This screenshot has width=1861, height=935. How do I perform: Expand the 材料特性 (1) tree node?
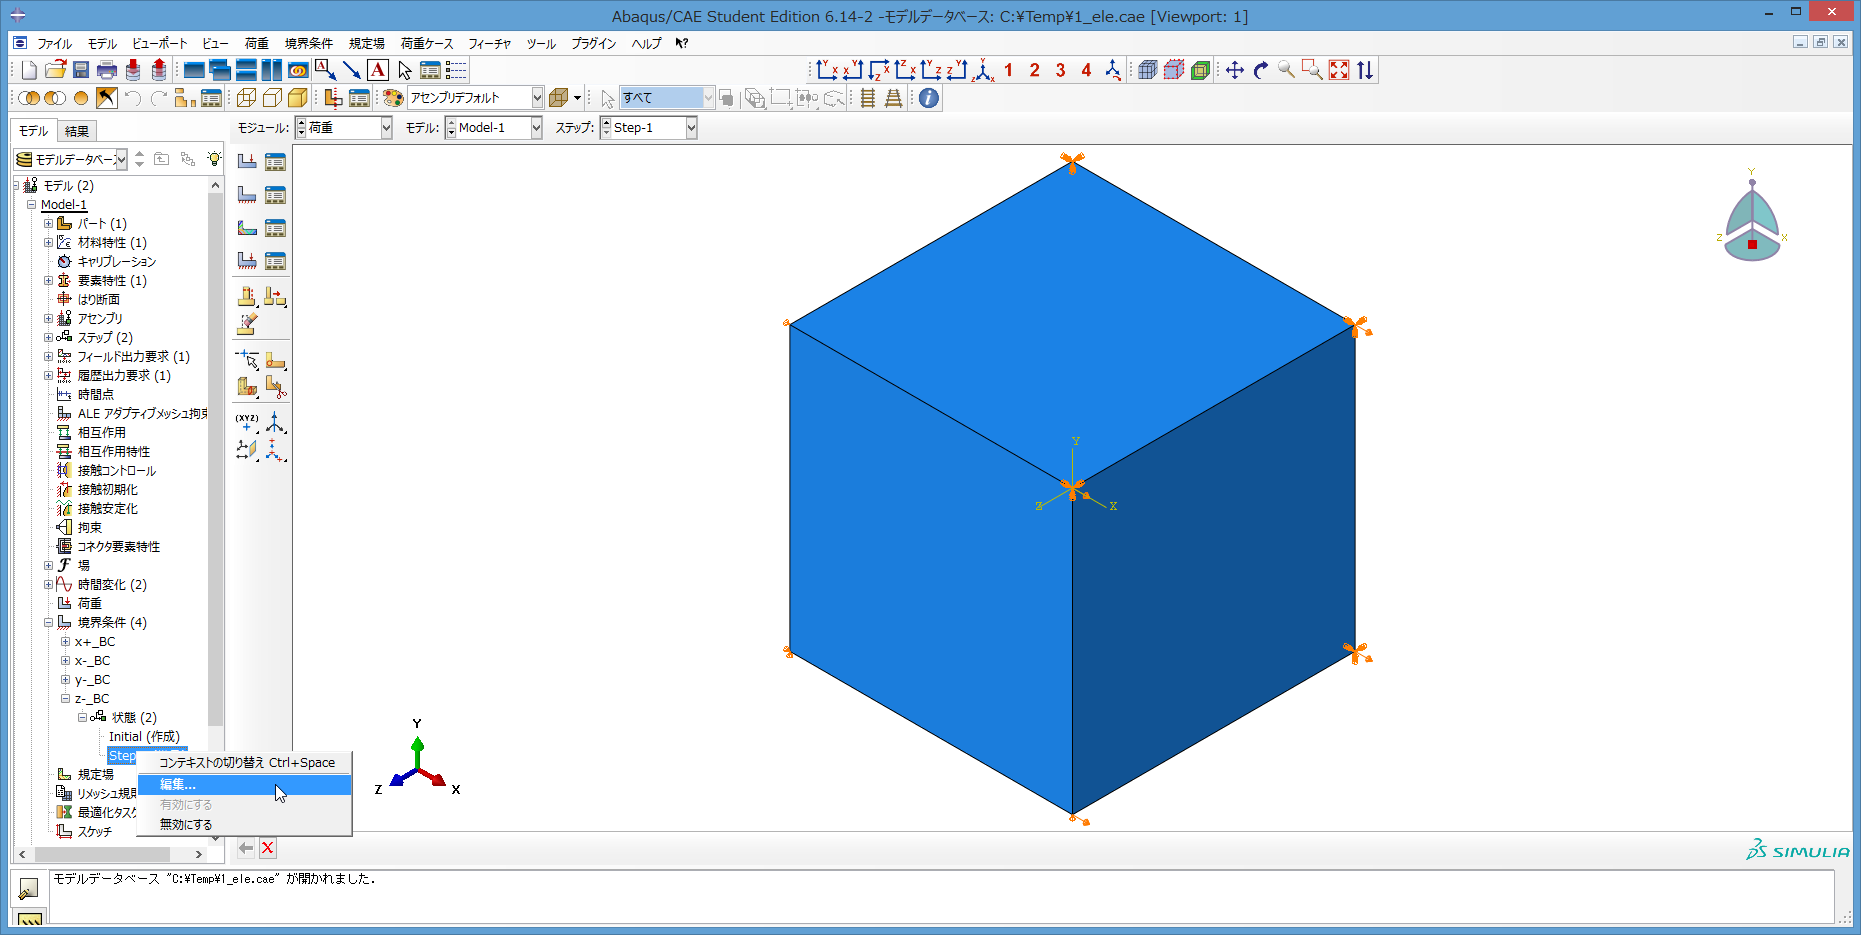click(48, 243)
